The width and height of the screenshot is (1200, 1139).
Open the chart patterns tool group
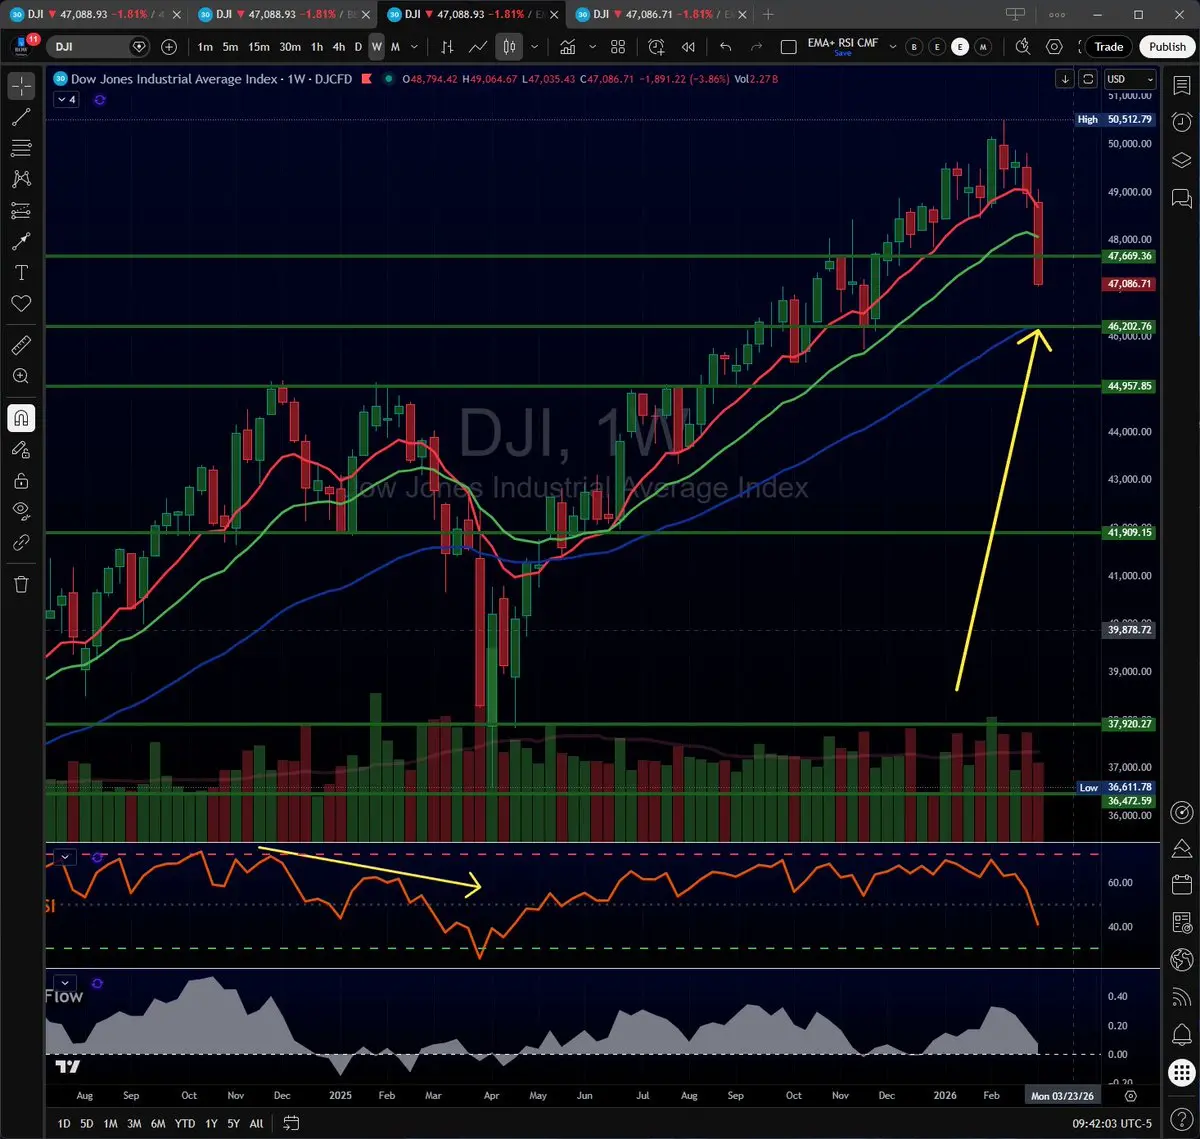click(x=21, y=179)
